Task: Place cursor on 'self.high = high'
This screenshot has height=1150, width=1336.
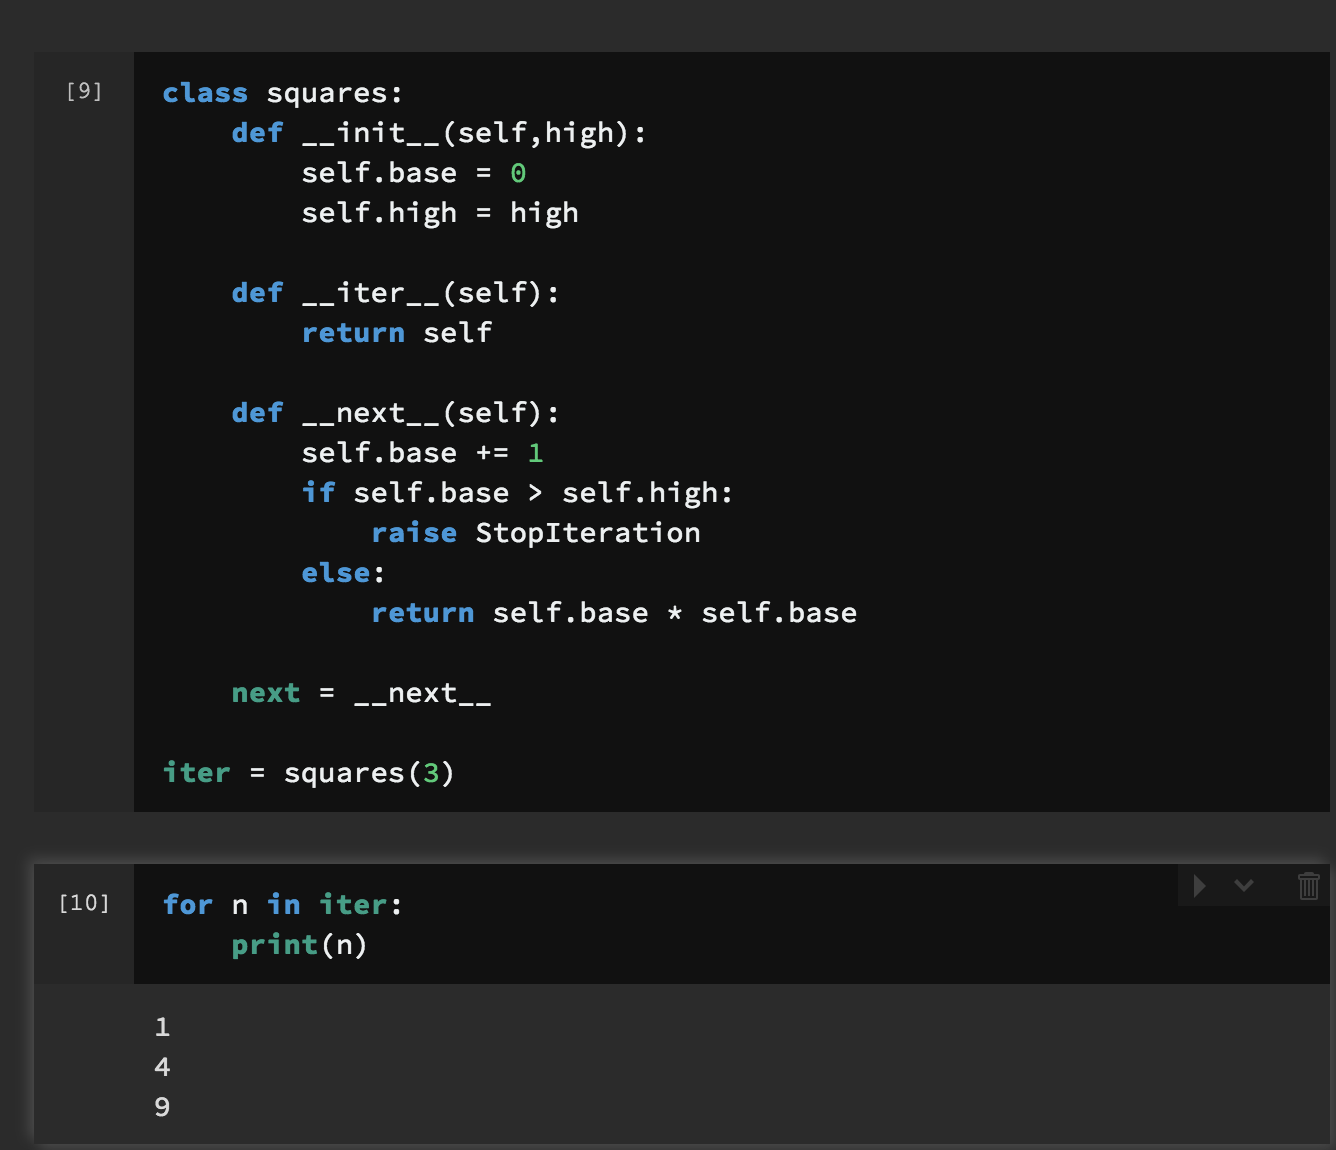Action: point(440,213)
